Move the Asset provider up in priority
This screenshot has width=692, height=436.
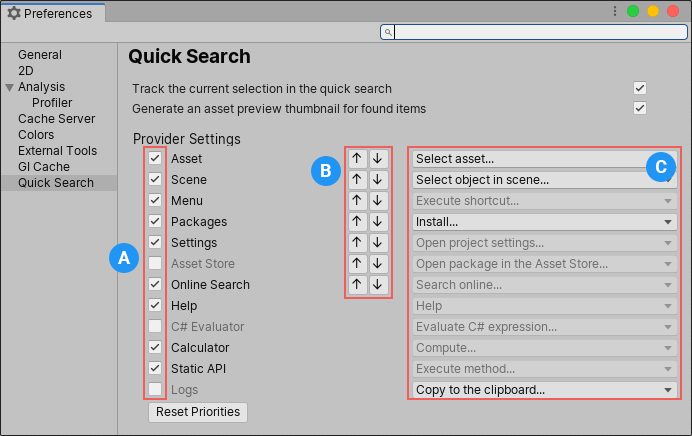pos(357,158)
